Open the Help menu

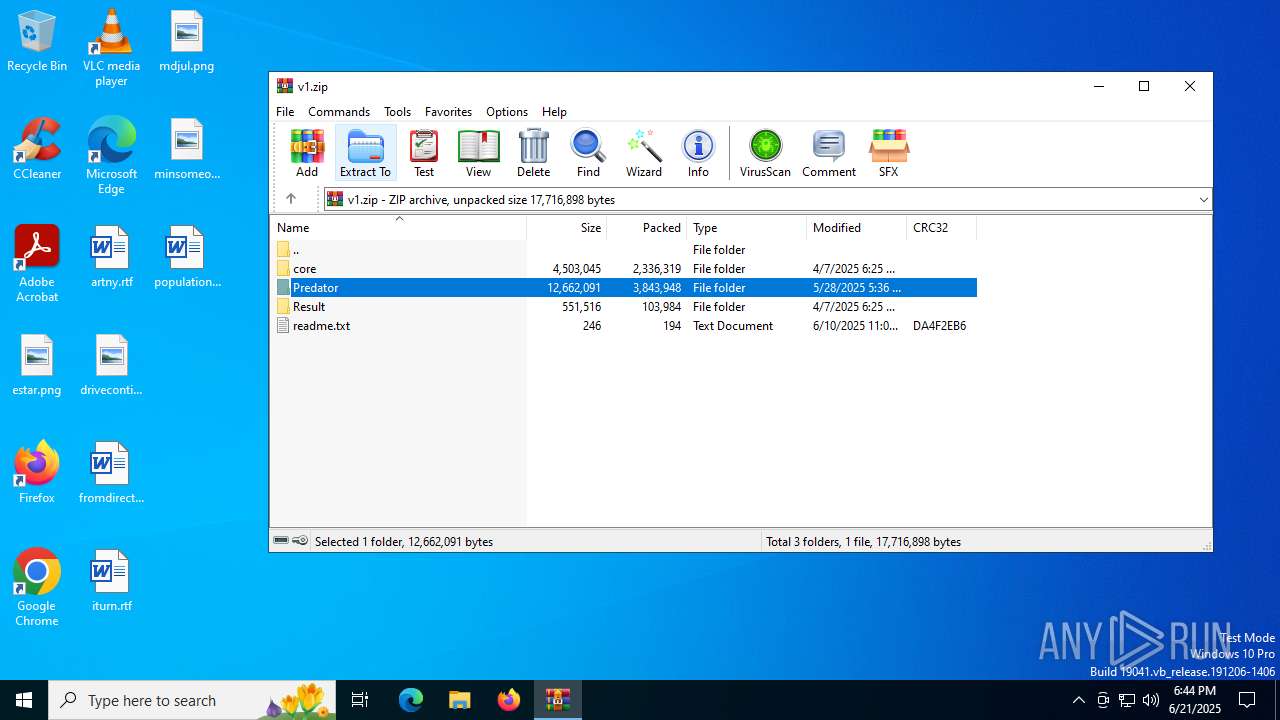(x=554, y=111)
